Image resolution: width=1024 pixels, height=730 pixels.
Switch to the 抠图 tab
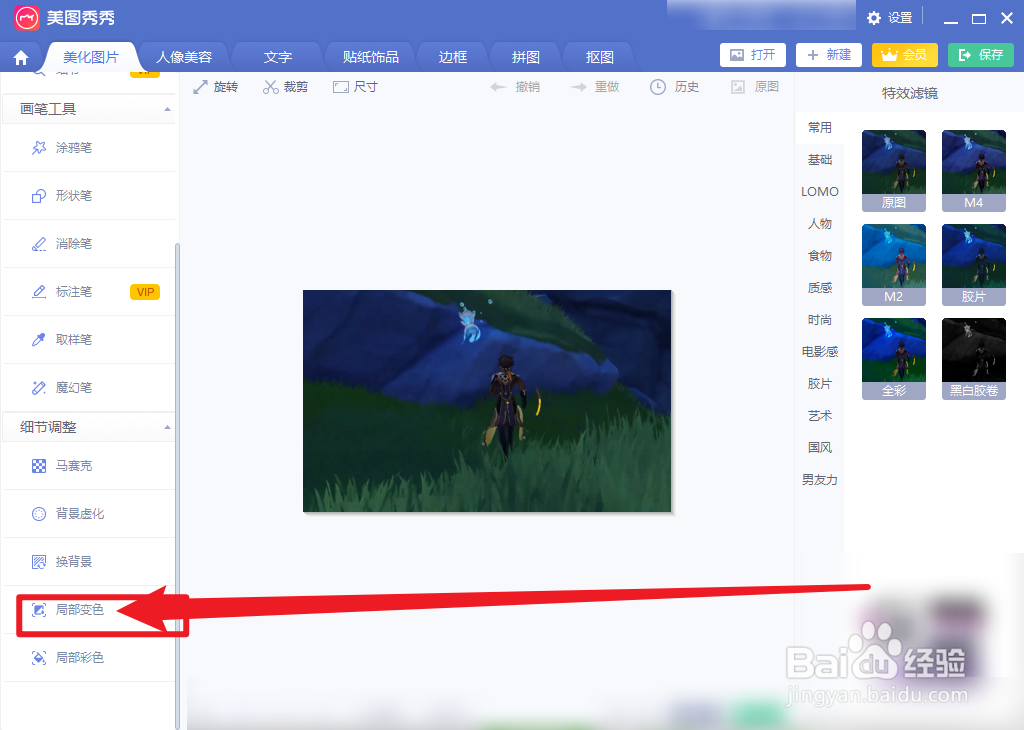coord(600,57)
